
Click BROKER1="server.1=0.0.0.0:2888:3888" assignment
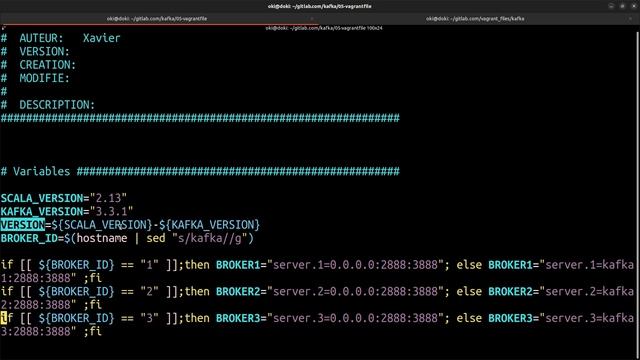pyautogui.click(x=330, y=265)
